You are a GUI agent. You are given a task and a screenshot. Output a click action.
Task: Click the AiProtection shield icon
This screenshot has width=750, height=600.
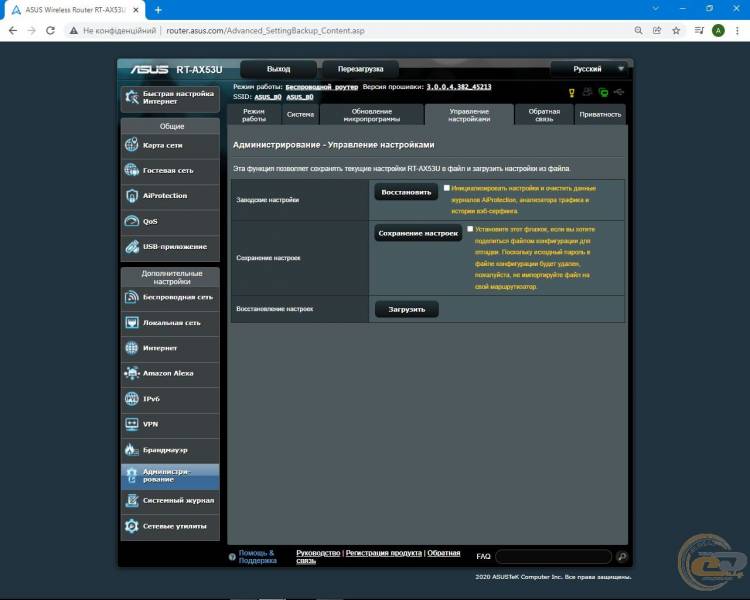click(x=132, y=195)
